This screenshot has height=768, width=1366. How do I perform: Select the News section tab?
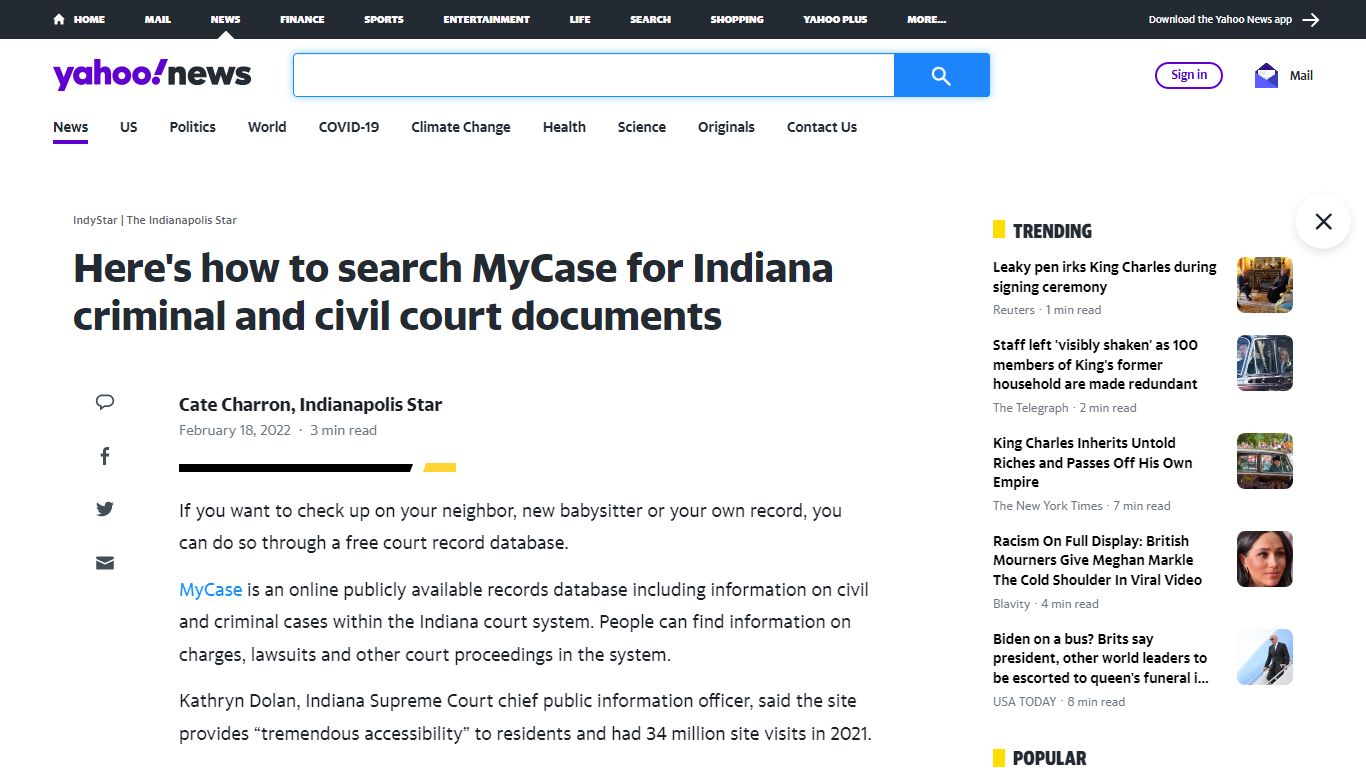(x=71, y=127)
